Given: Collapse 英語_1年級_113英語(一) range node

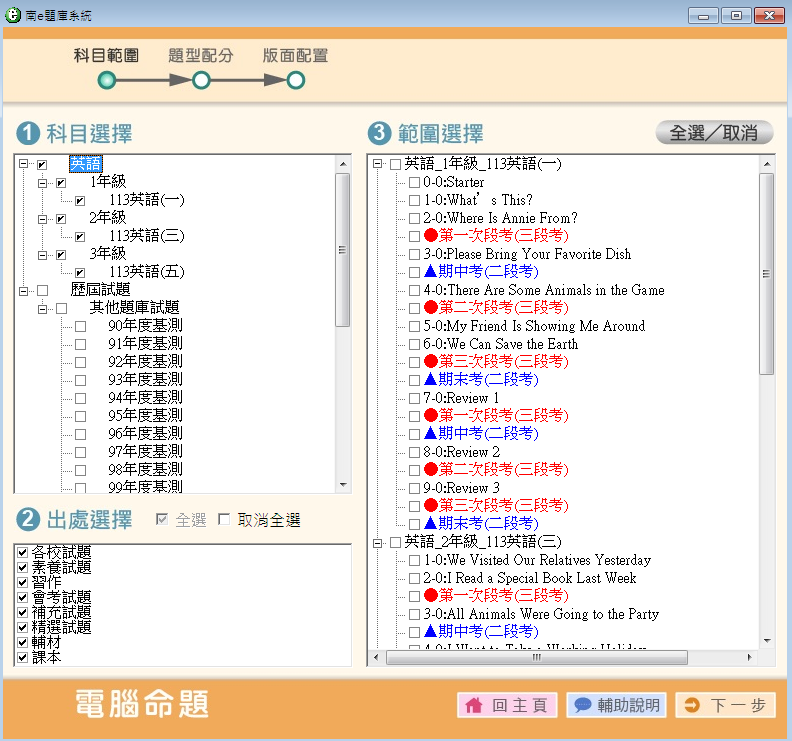Looking at the screenshot, I should point(378,164).
